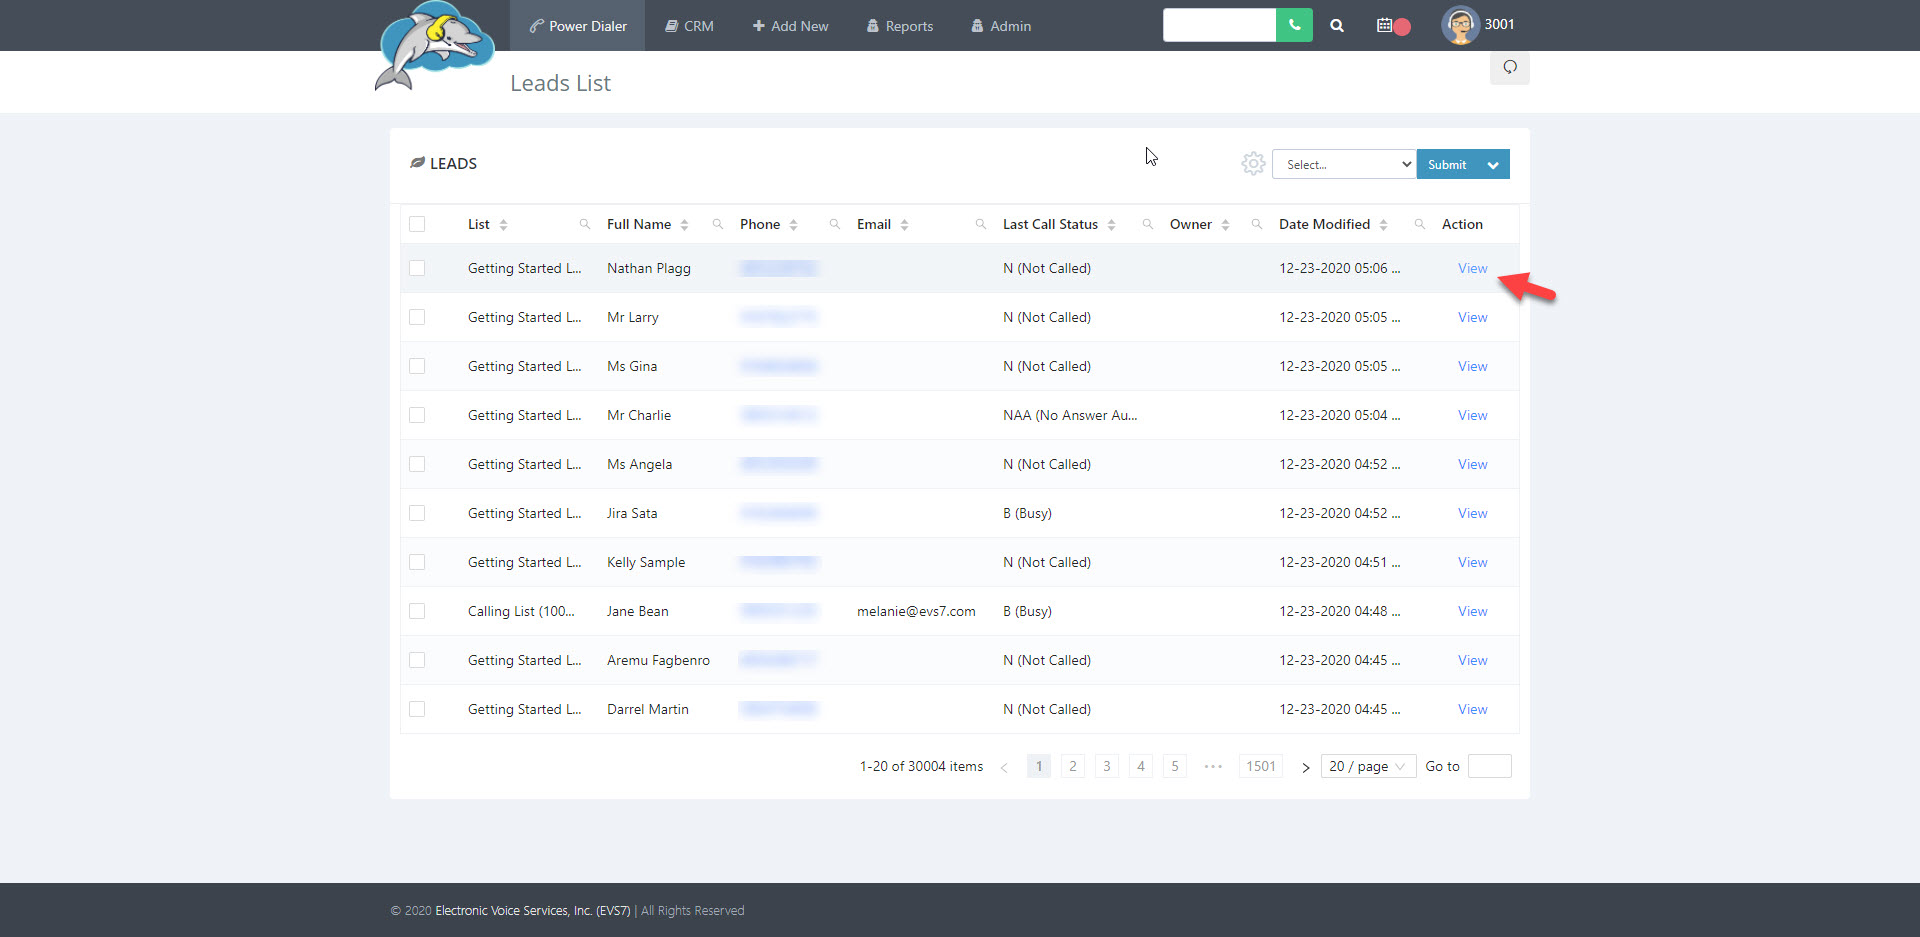Check the Mr Charlie row checkbox

tap(417, 415)
